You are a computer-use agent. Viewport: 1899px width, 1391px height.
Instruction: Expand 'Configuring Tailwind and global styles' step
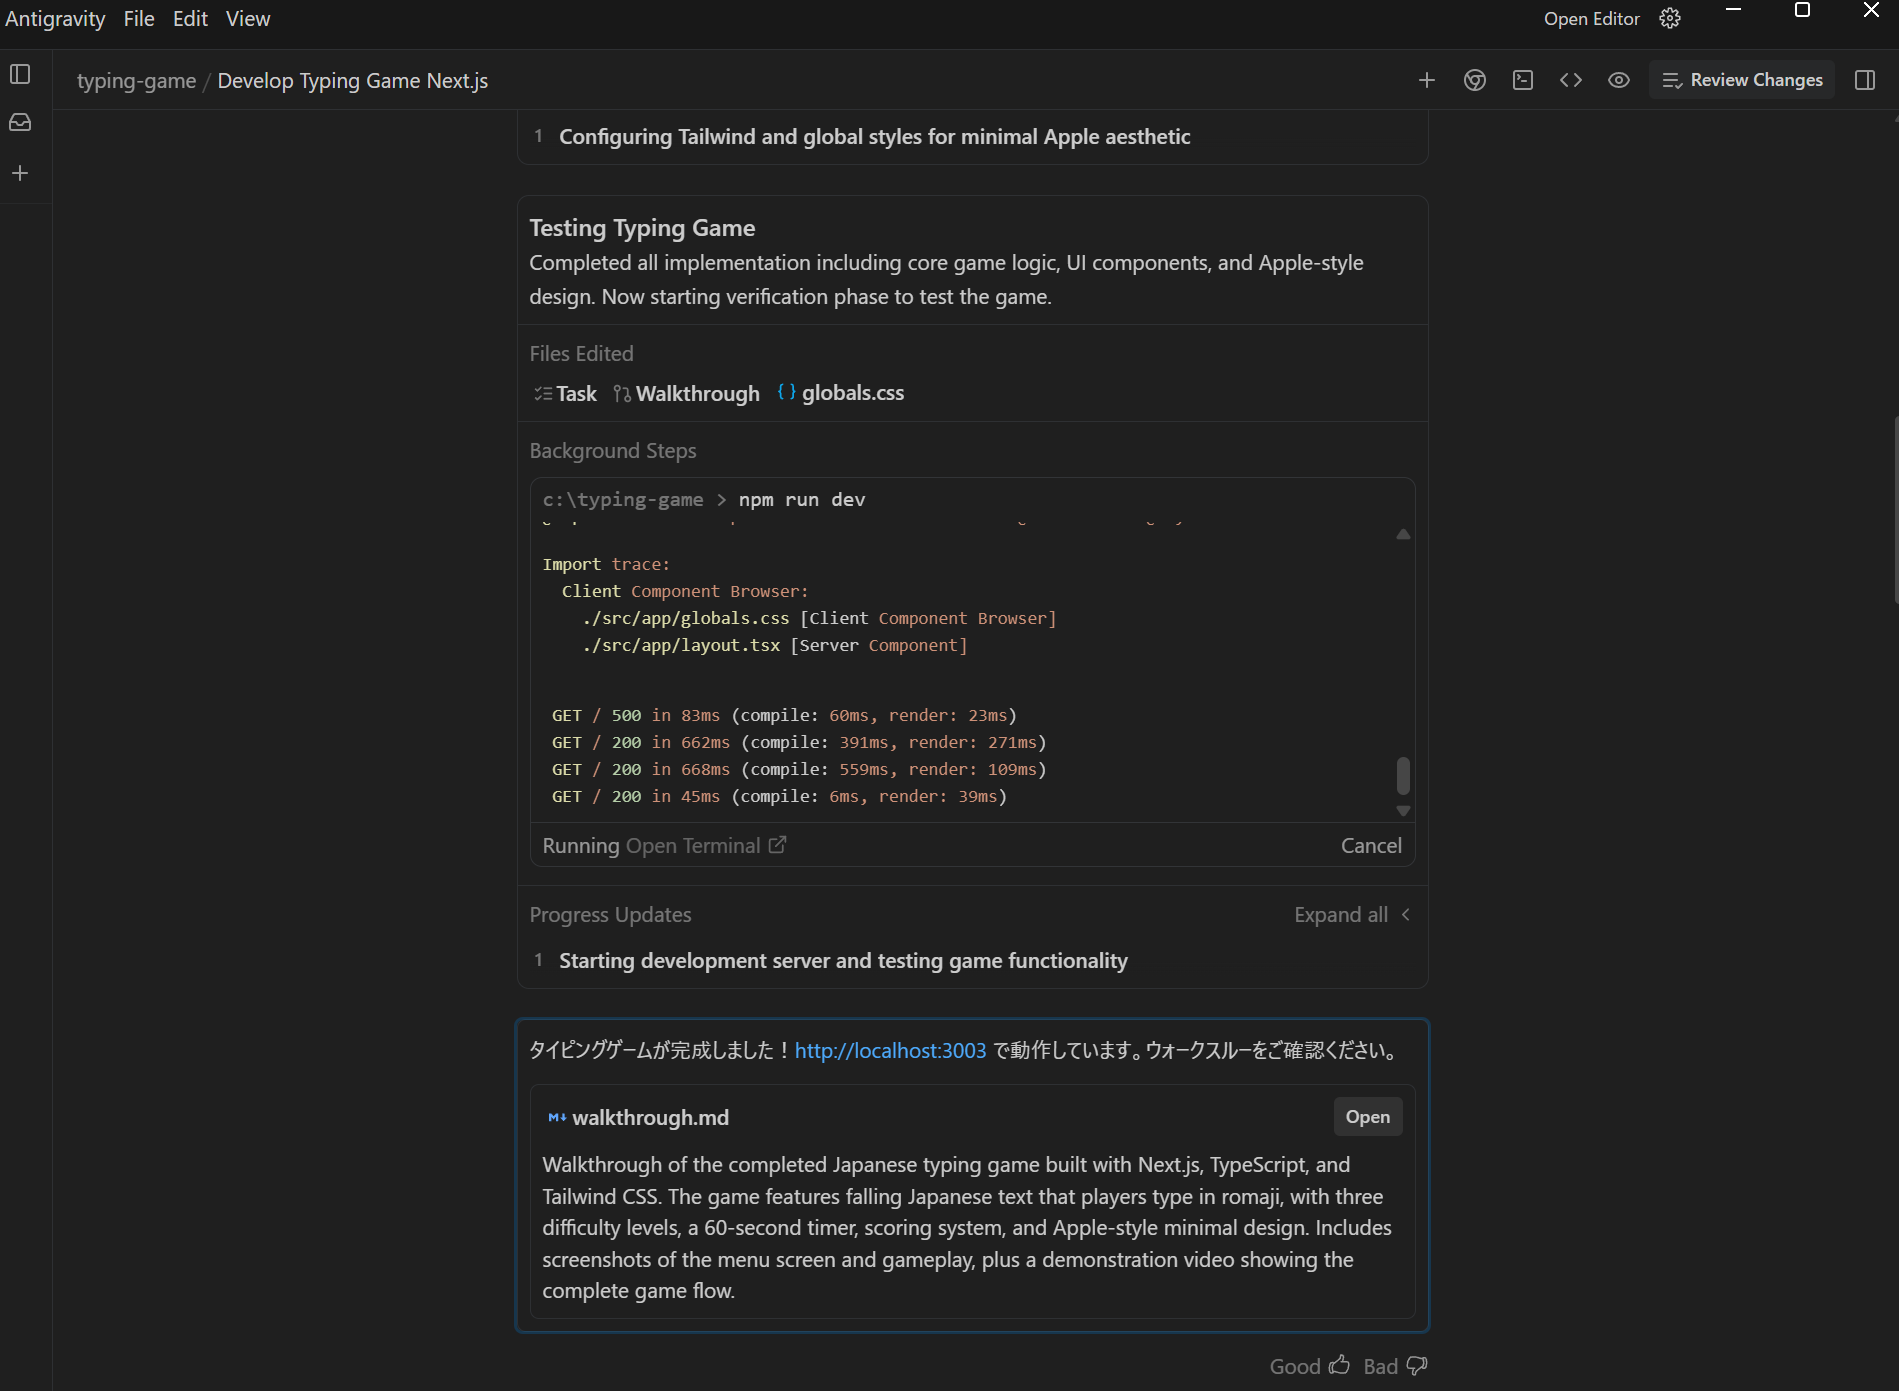(x=874, y=137)
